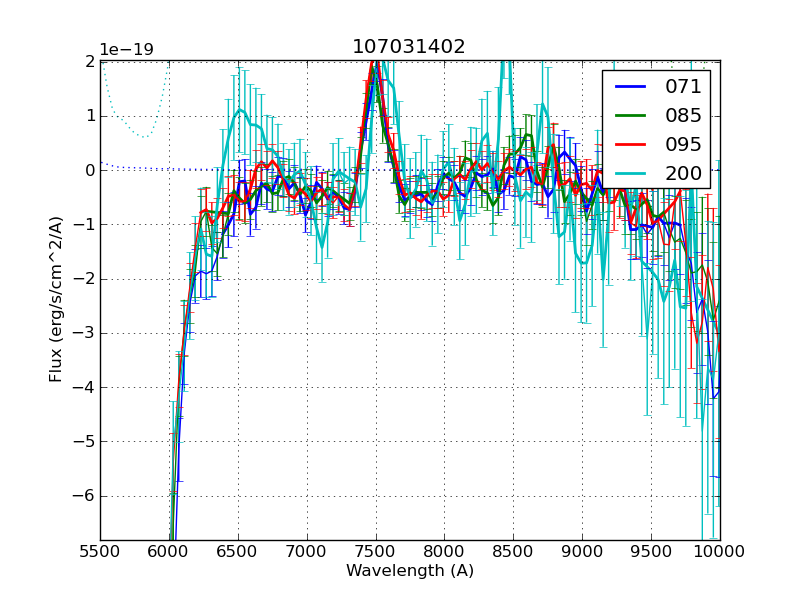Click the cyan line sample in legend
This screenshot has width=800, height=600.
pyautogui.click(x=630, y=173)
